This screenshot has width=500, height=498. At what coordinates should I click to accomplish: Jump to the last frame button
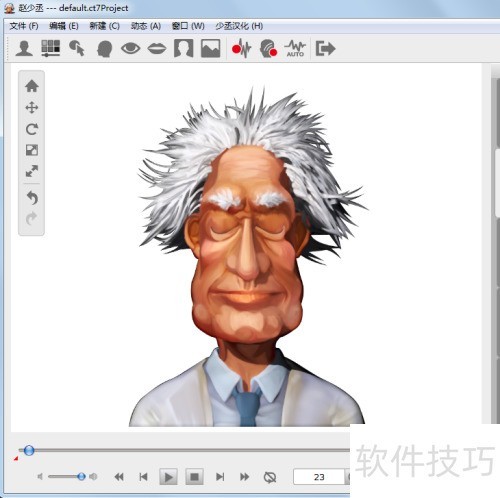point(220,477)
